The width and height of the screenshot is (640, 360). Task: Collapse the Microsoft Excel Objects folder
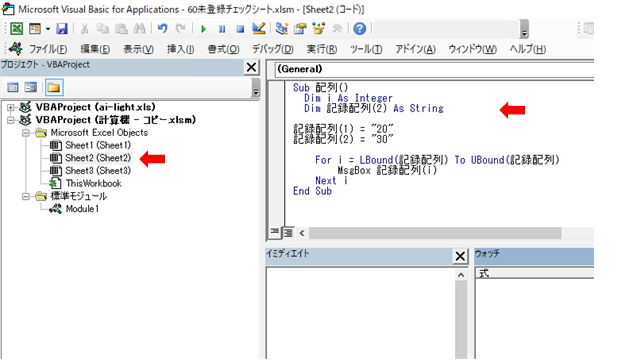(x=26, y=133)
